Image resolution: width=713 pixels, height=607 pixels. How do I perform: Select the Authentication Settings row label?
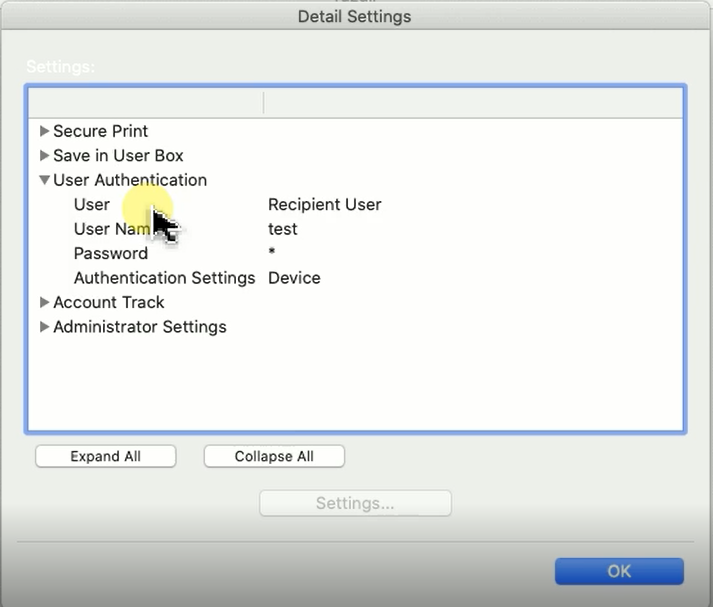(164, 278)
